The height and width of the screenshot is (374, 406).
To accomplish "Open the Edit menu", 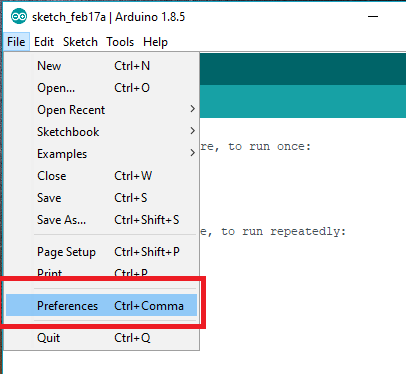I will point(44,42).
